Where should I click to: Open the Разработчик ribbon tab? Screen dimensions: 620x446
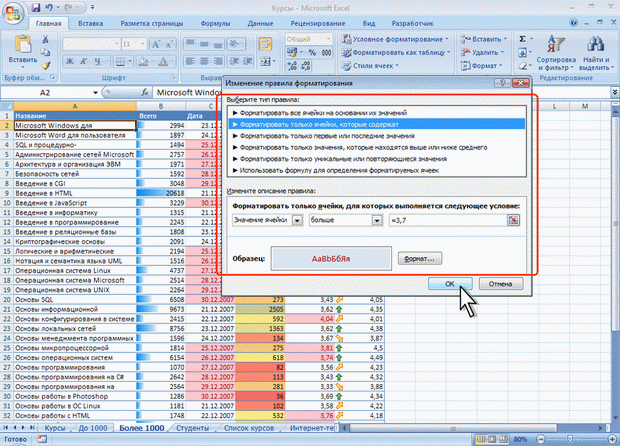coord(412,23)
